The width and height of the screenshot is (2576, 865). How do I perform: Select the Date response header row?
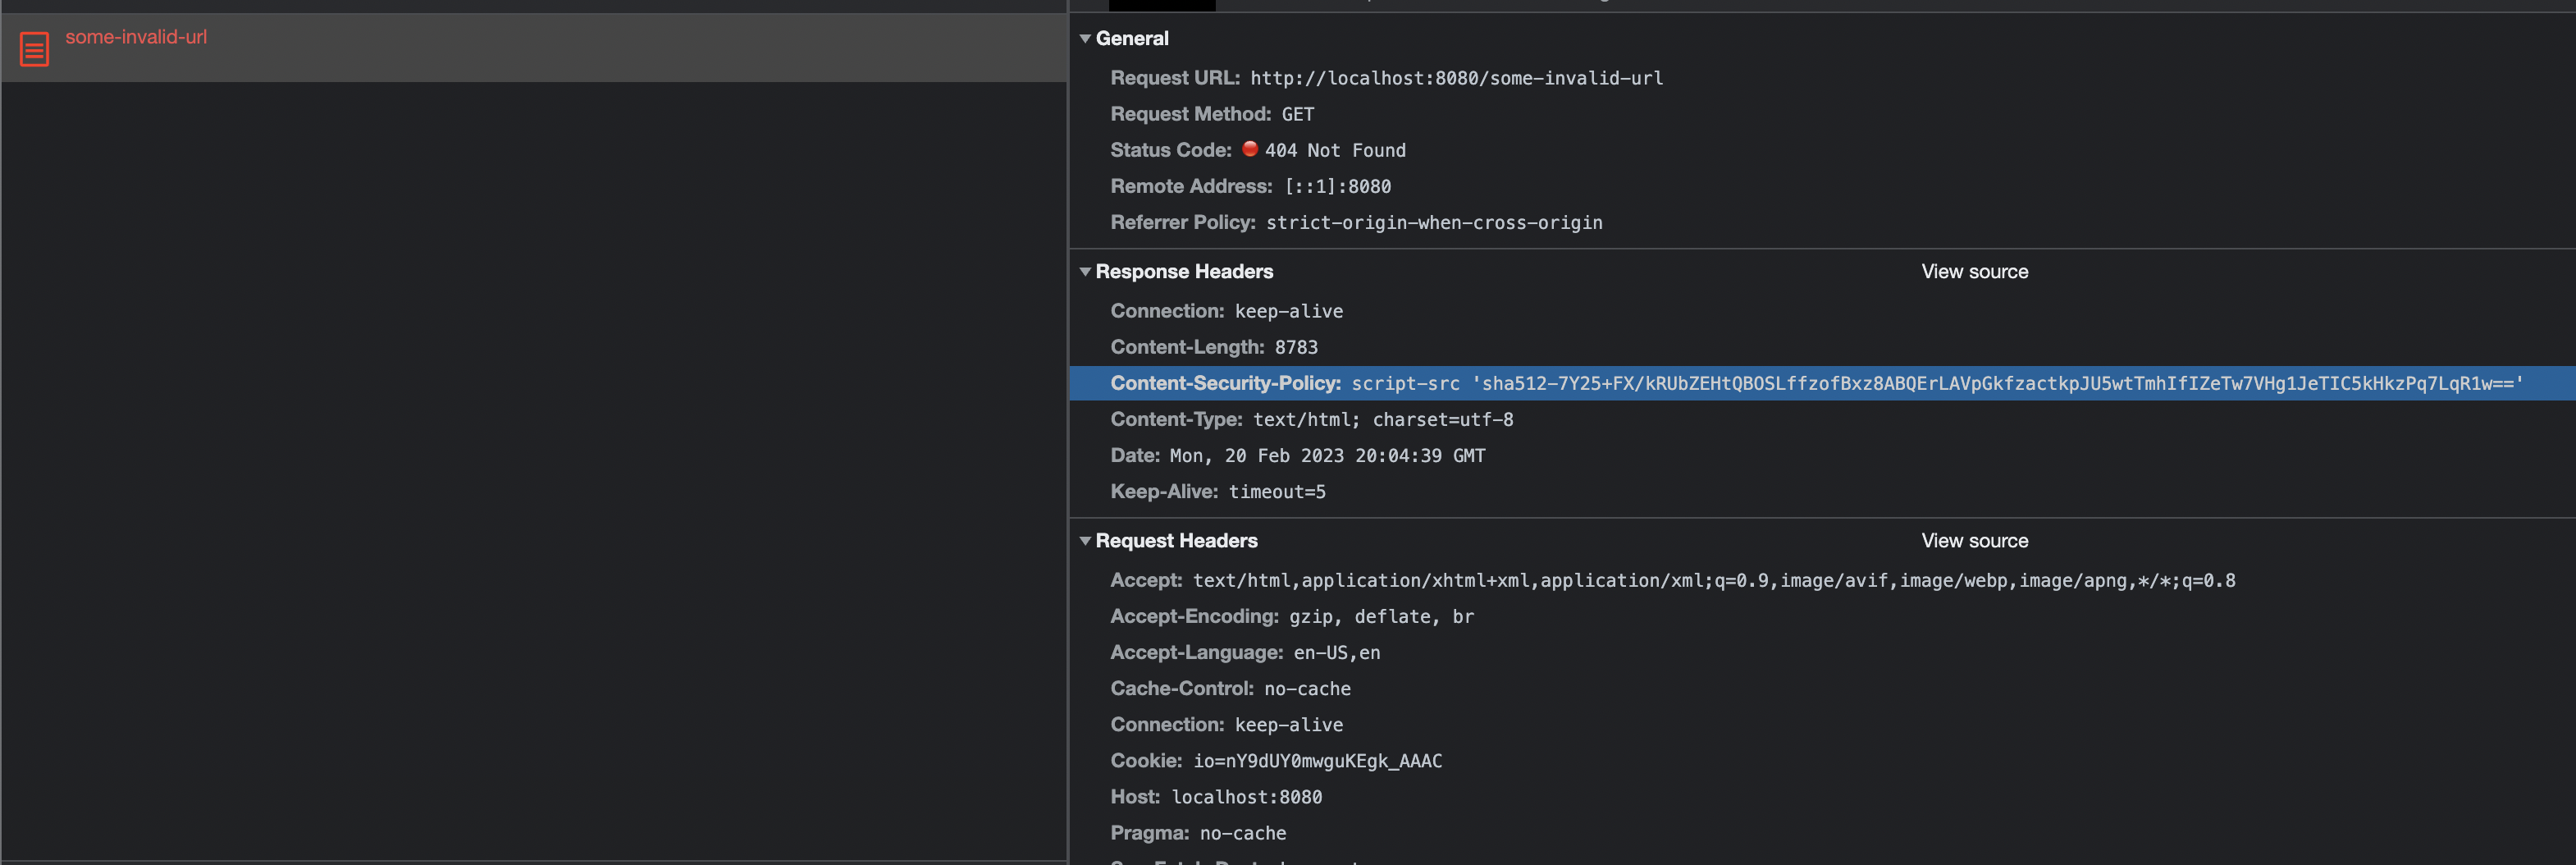click(x=1297, y=455)
